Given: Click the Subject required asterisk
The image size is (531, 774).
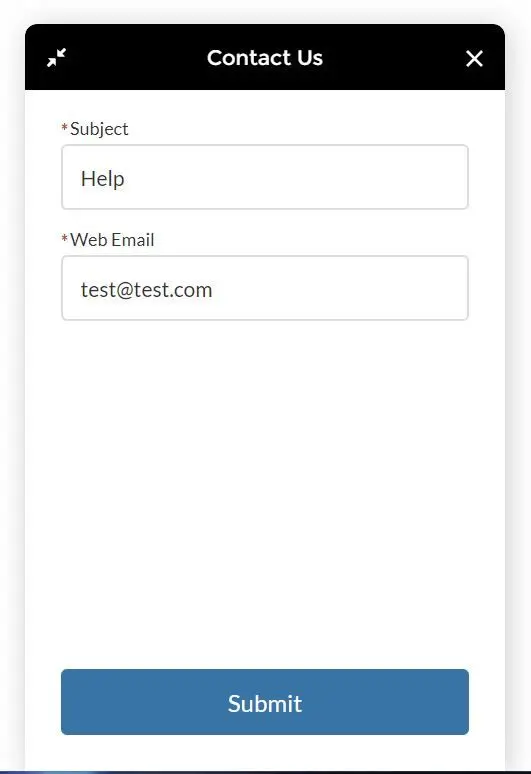Looking at the screenshot, I should 64,128.
